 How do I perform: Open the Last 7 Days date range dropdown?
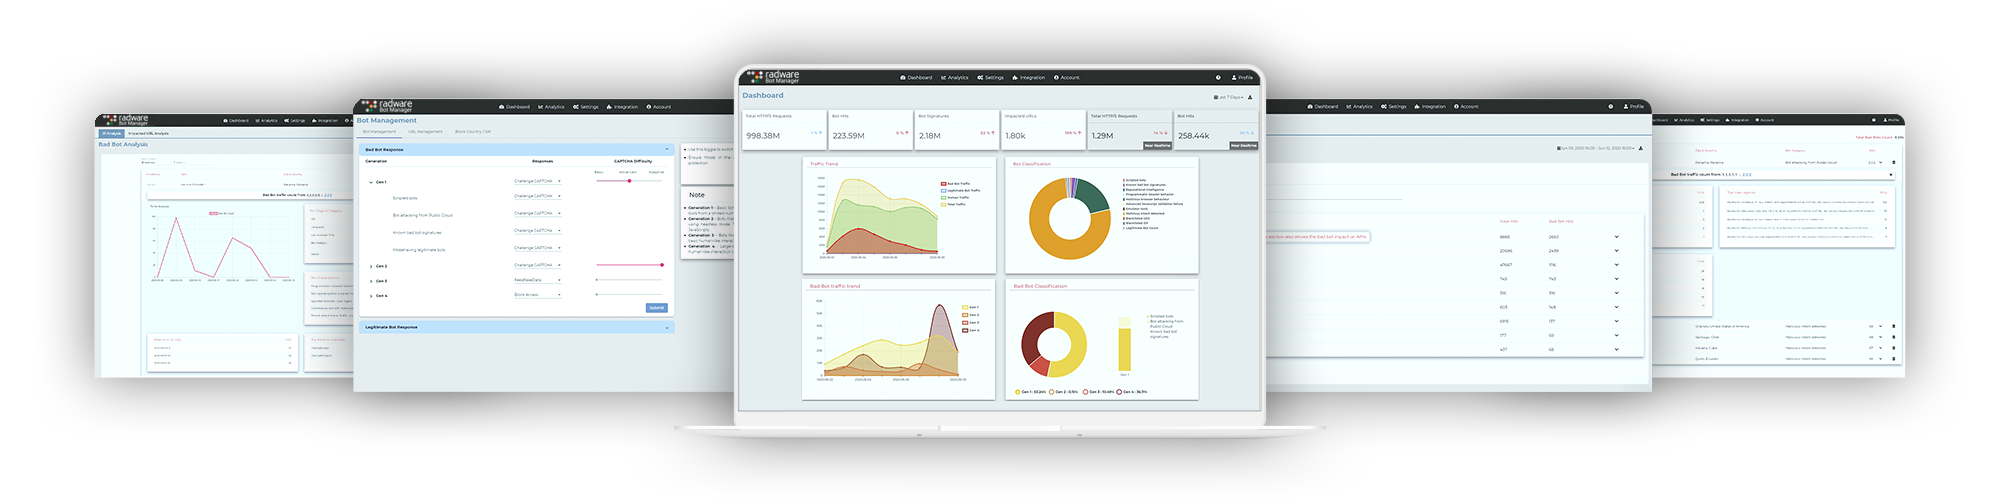[x=1228, y=97]
